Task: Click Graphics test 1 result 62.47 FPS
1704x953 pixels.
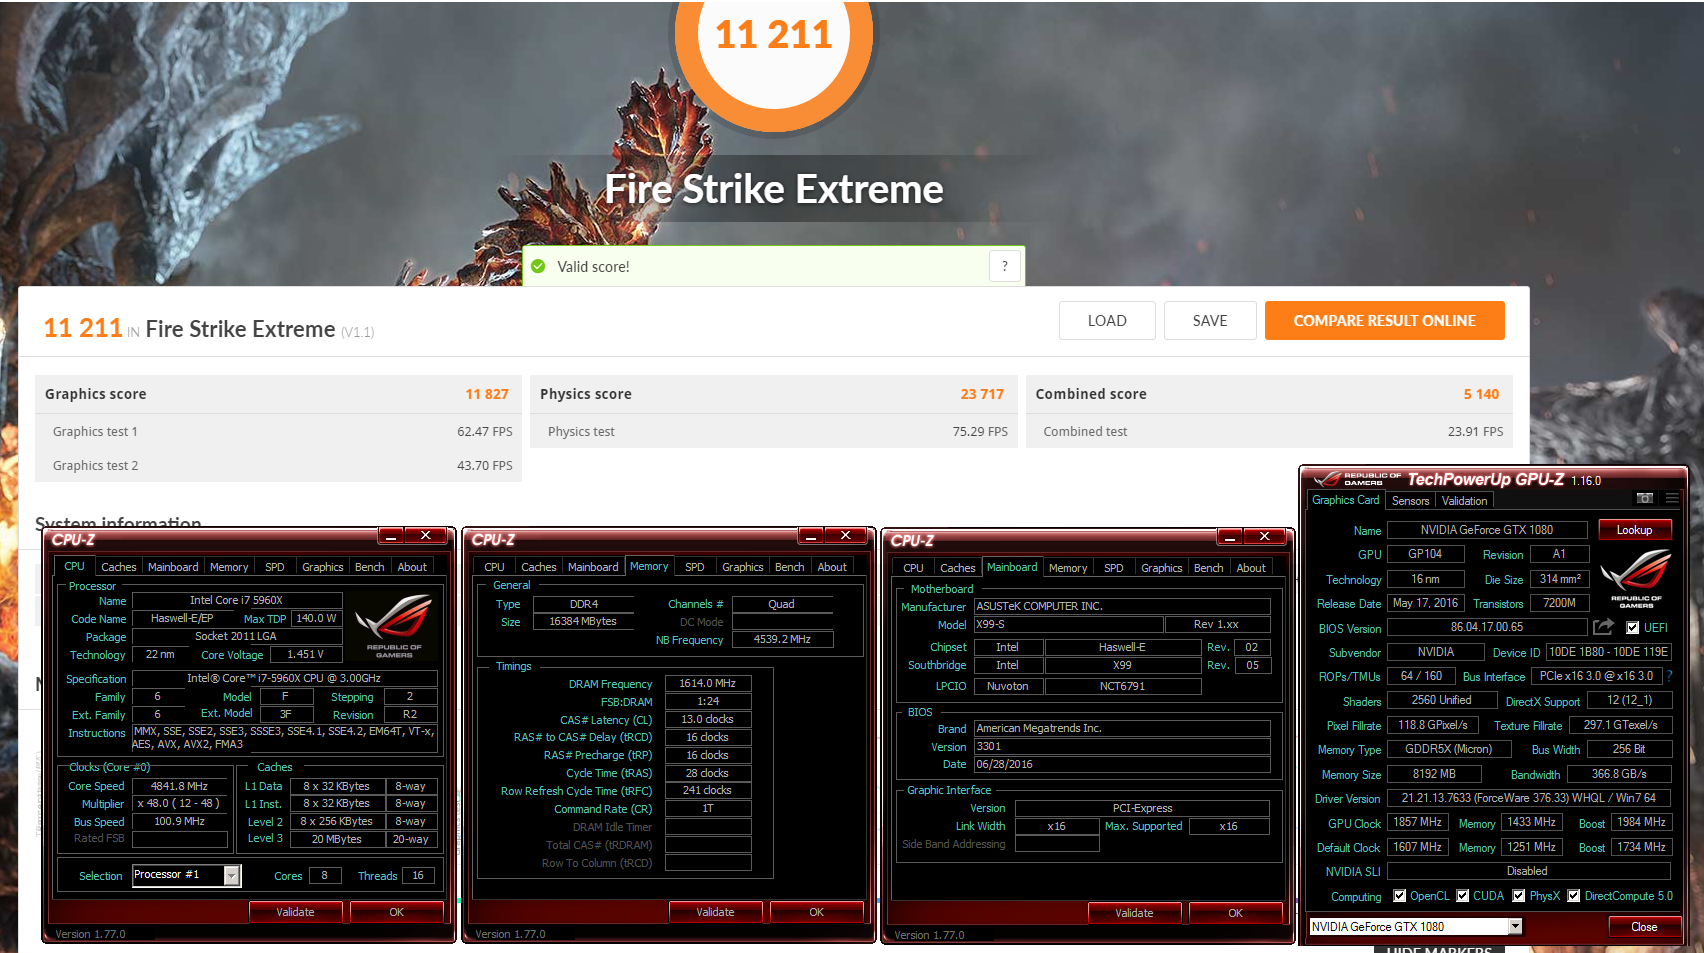Action: [484, 431]
